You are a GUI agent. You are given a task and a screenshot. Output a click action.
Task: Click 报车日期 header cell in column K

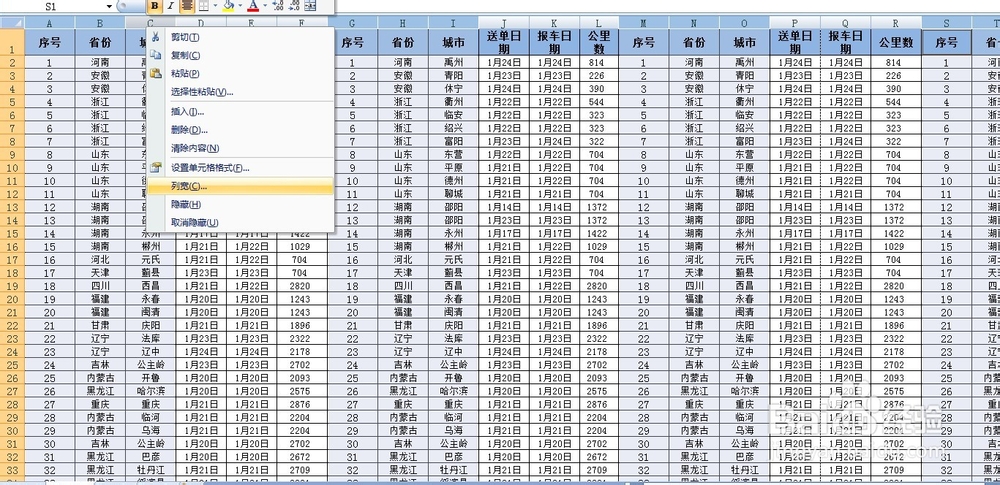[554, 43]
